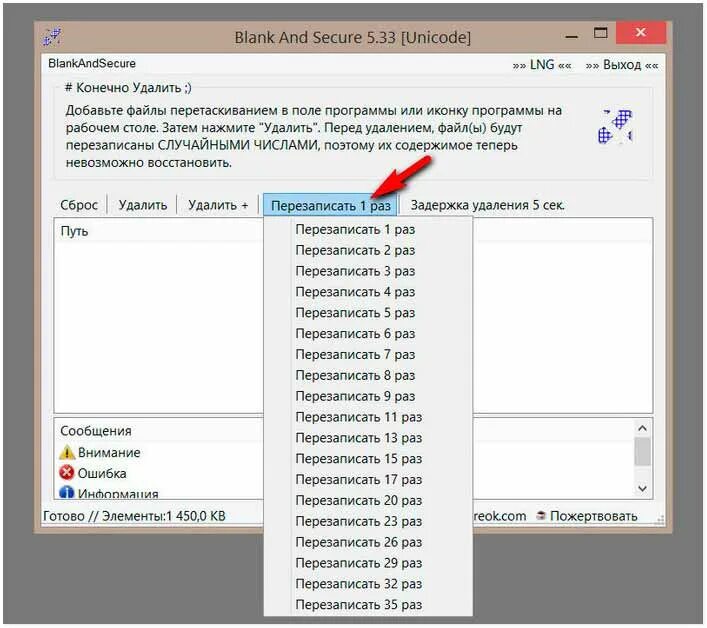Click the Blank And Secure logo icon

615,127
